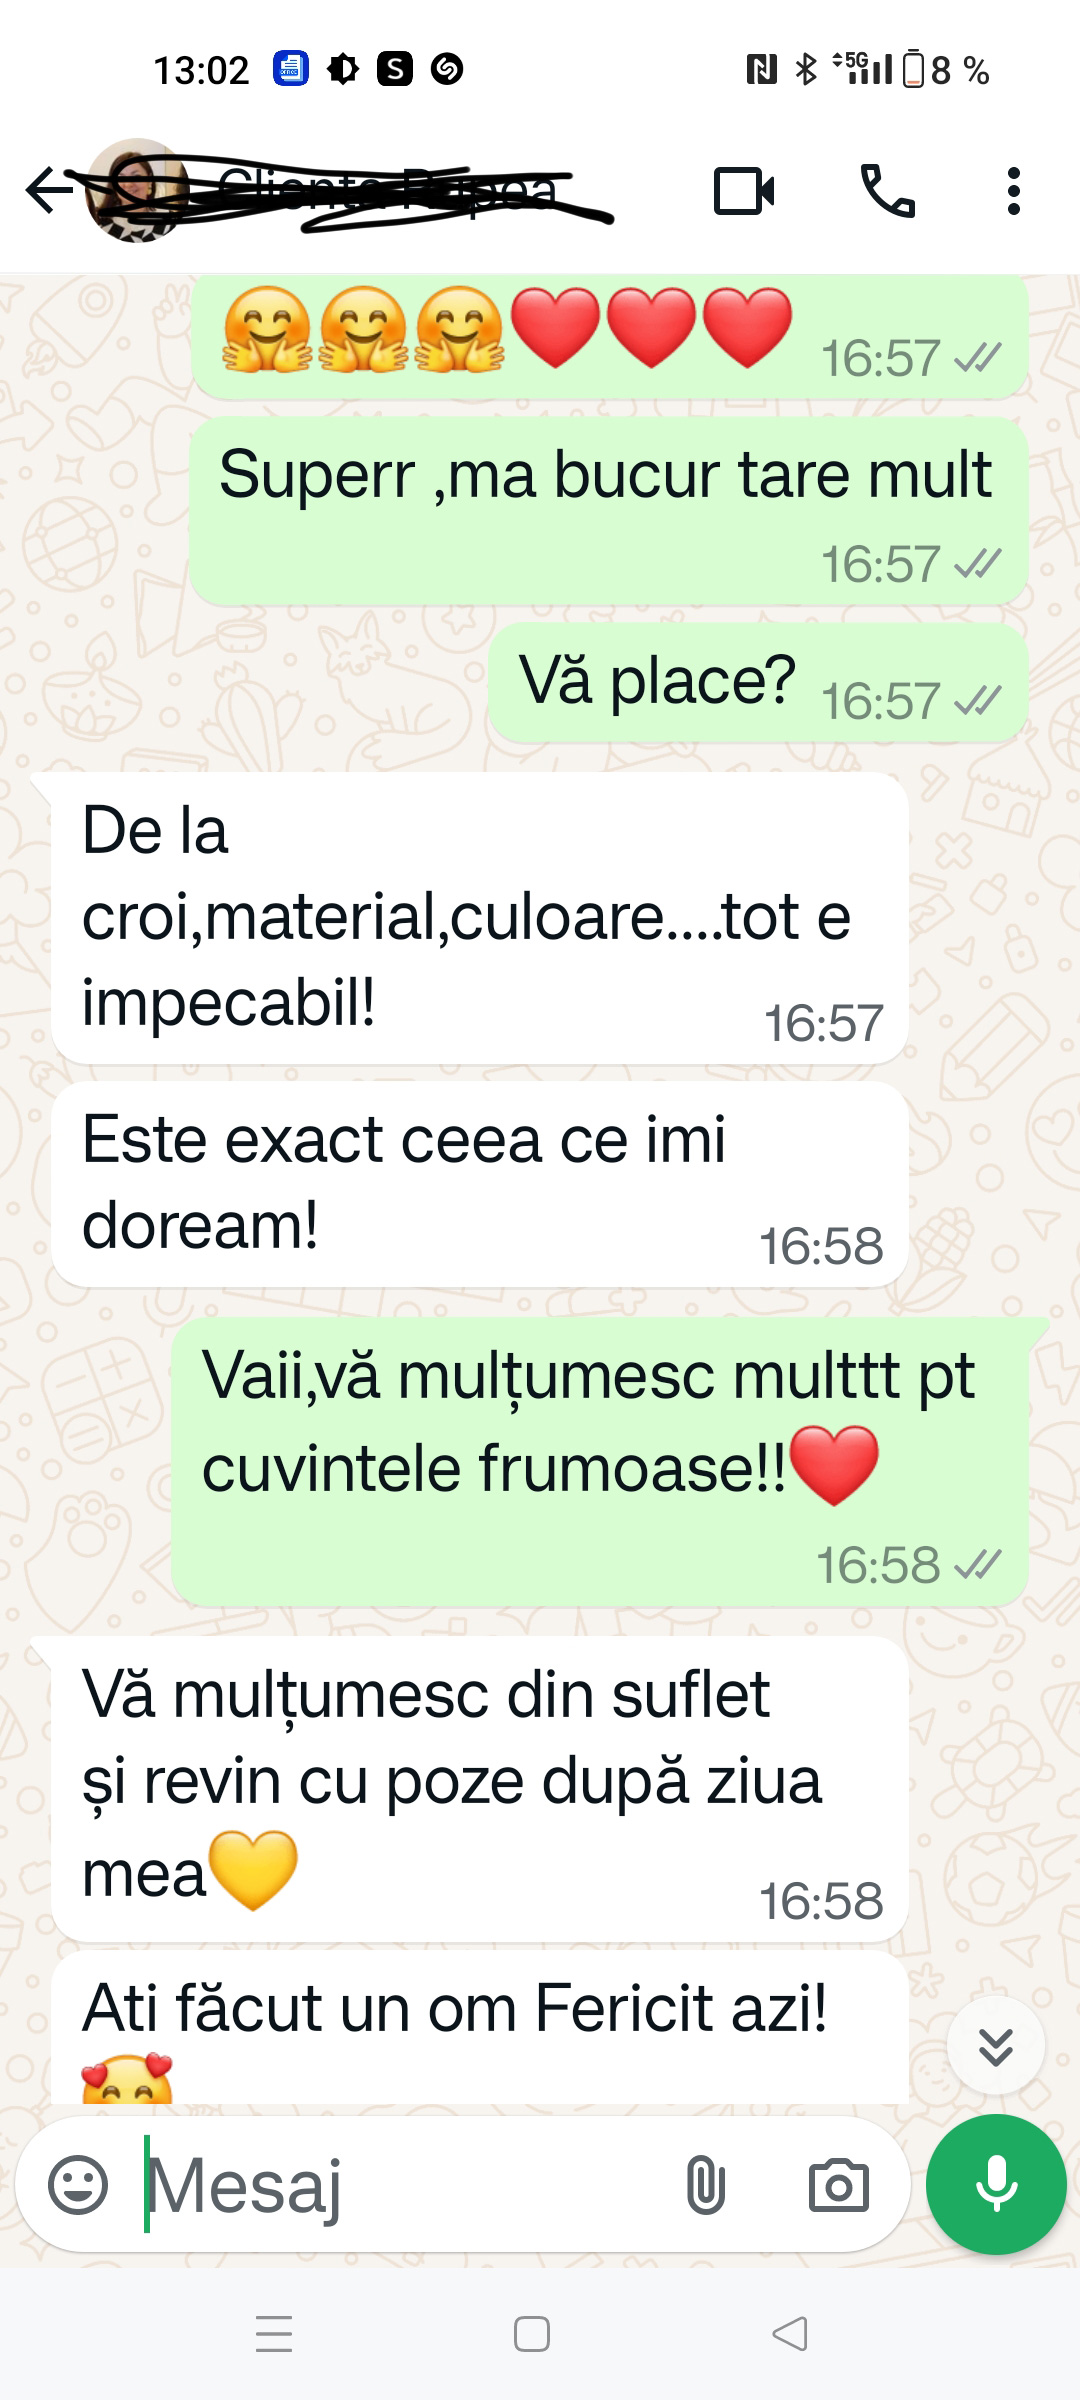Tap the hugging emojis and hearts message
The image size is (1080, 2400).
pos(609,336)
